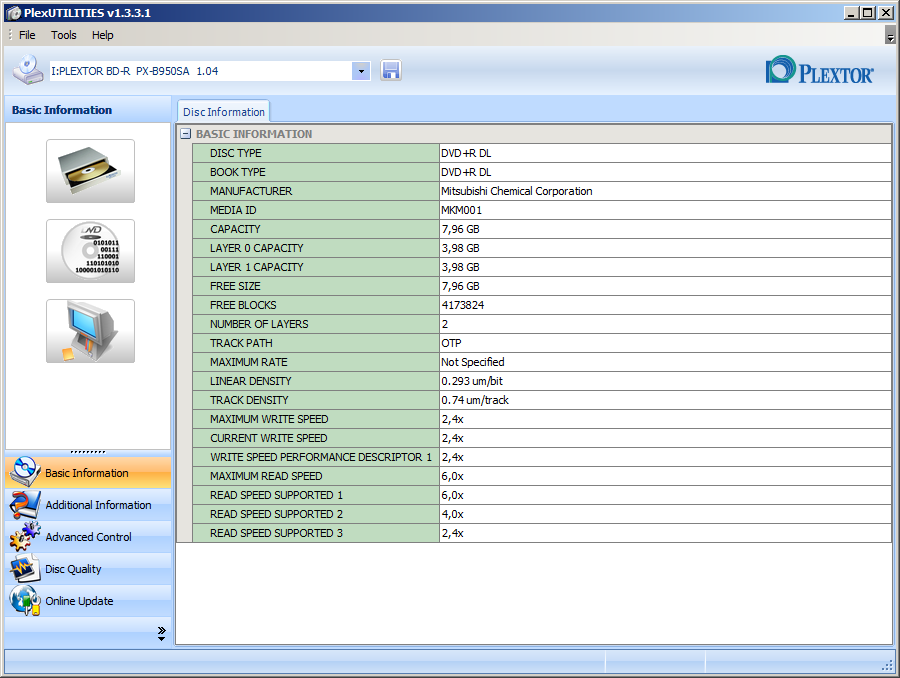Select the NUMBER OF LAYERS row
900x678 pixels.
542,324
